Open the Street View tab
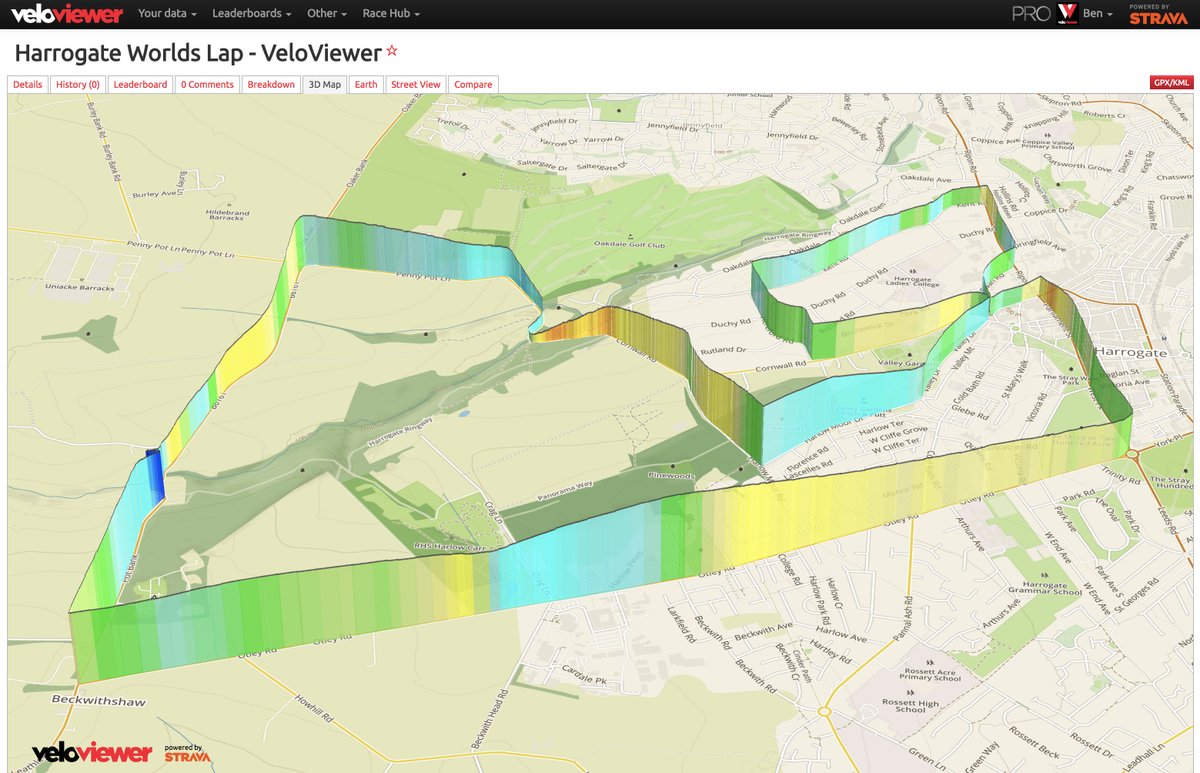The width and height of the screenshot is (1200, 773). click(416, 85)
